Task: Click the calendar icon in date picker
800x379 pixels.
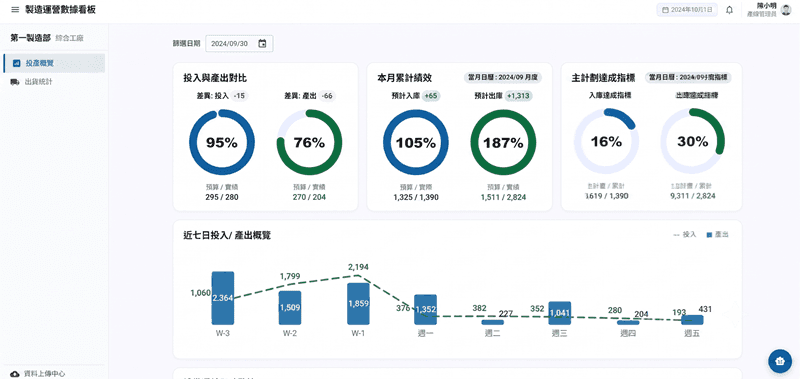Action: [x=262, y=43]
